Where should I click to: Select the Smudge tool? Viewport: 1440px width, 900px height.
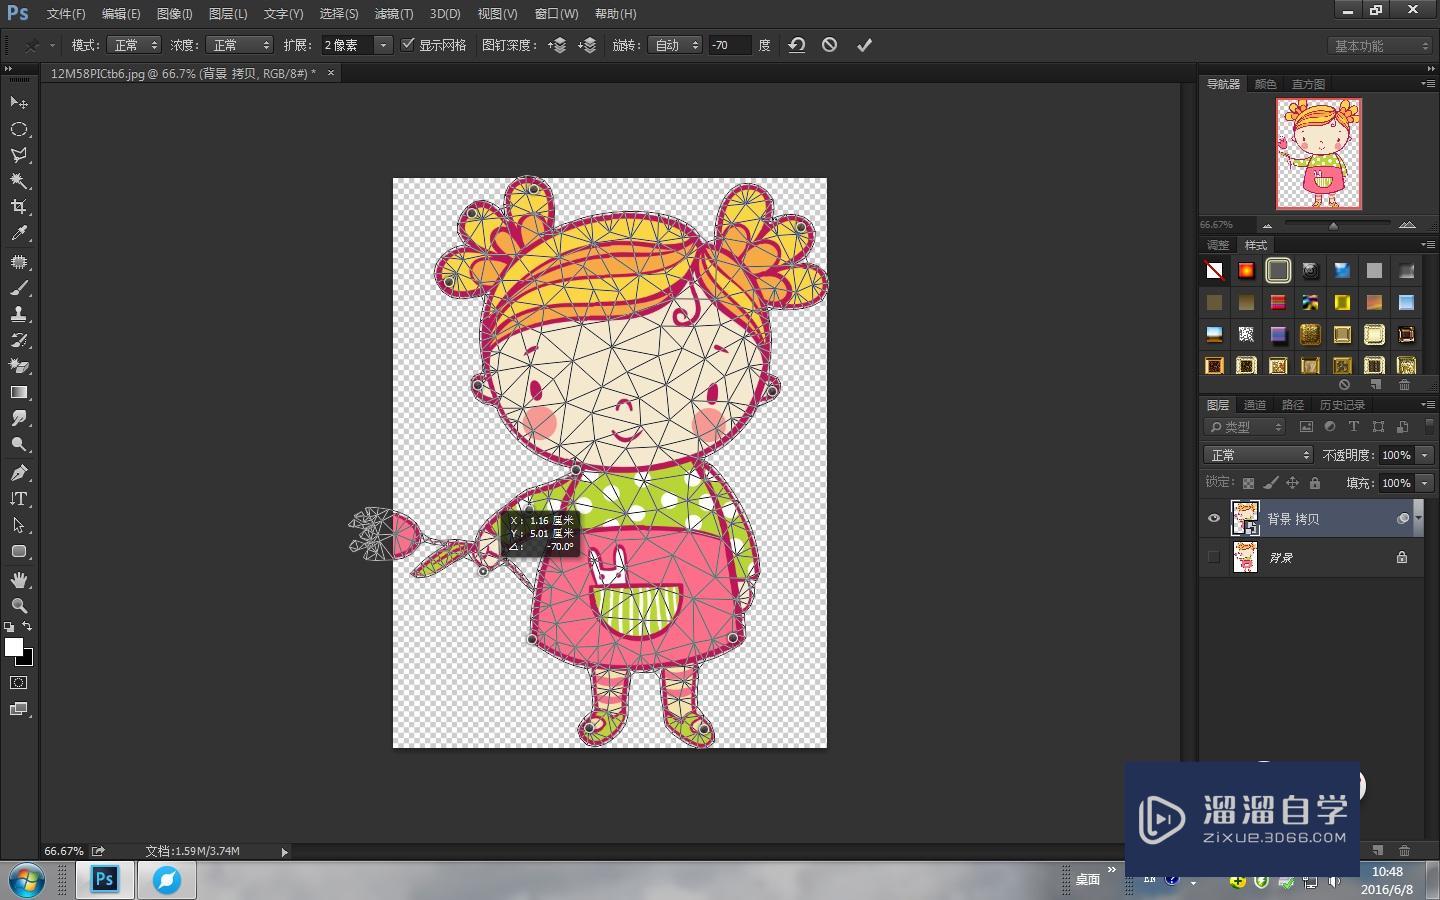(19, 418)
